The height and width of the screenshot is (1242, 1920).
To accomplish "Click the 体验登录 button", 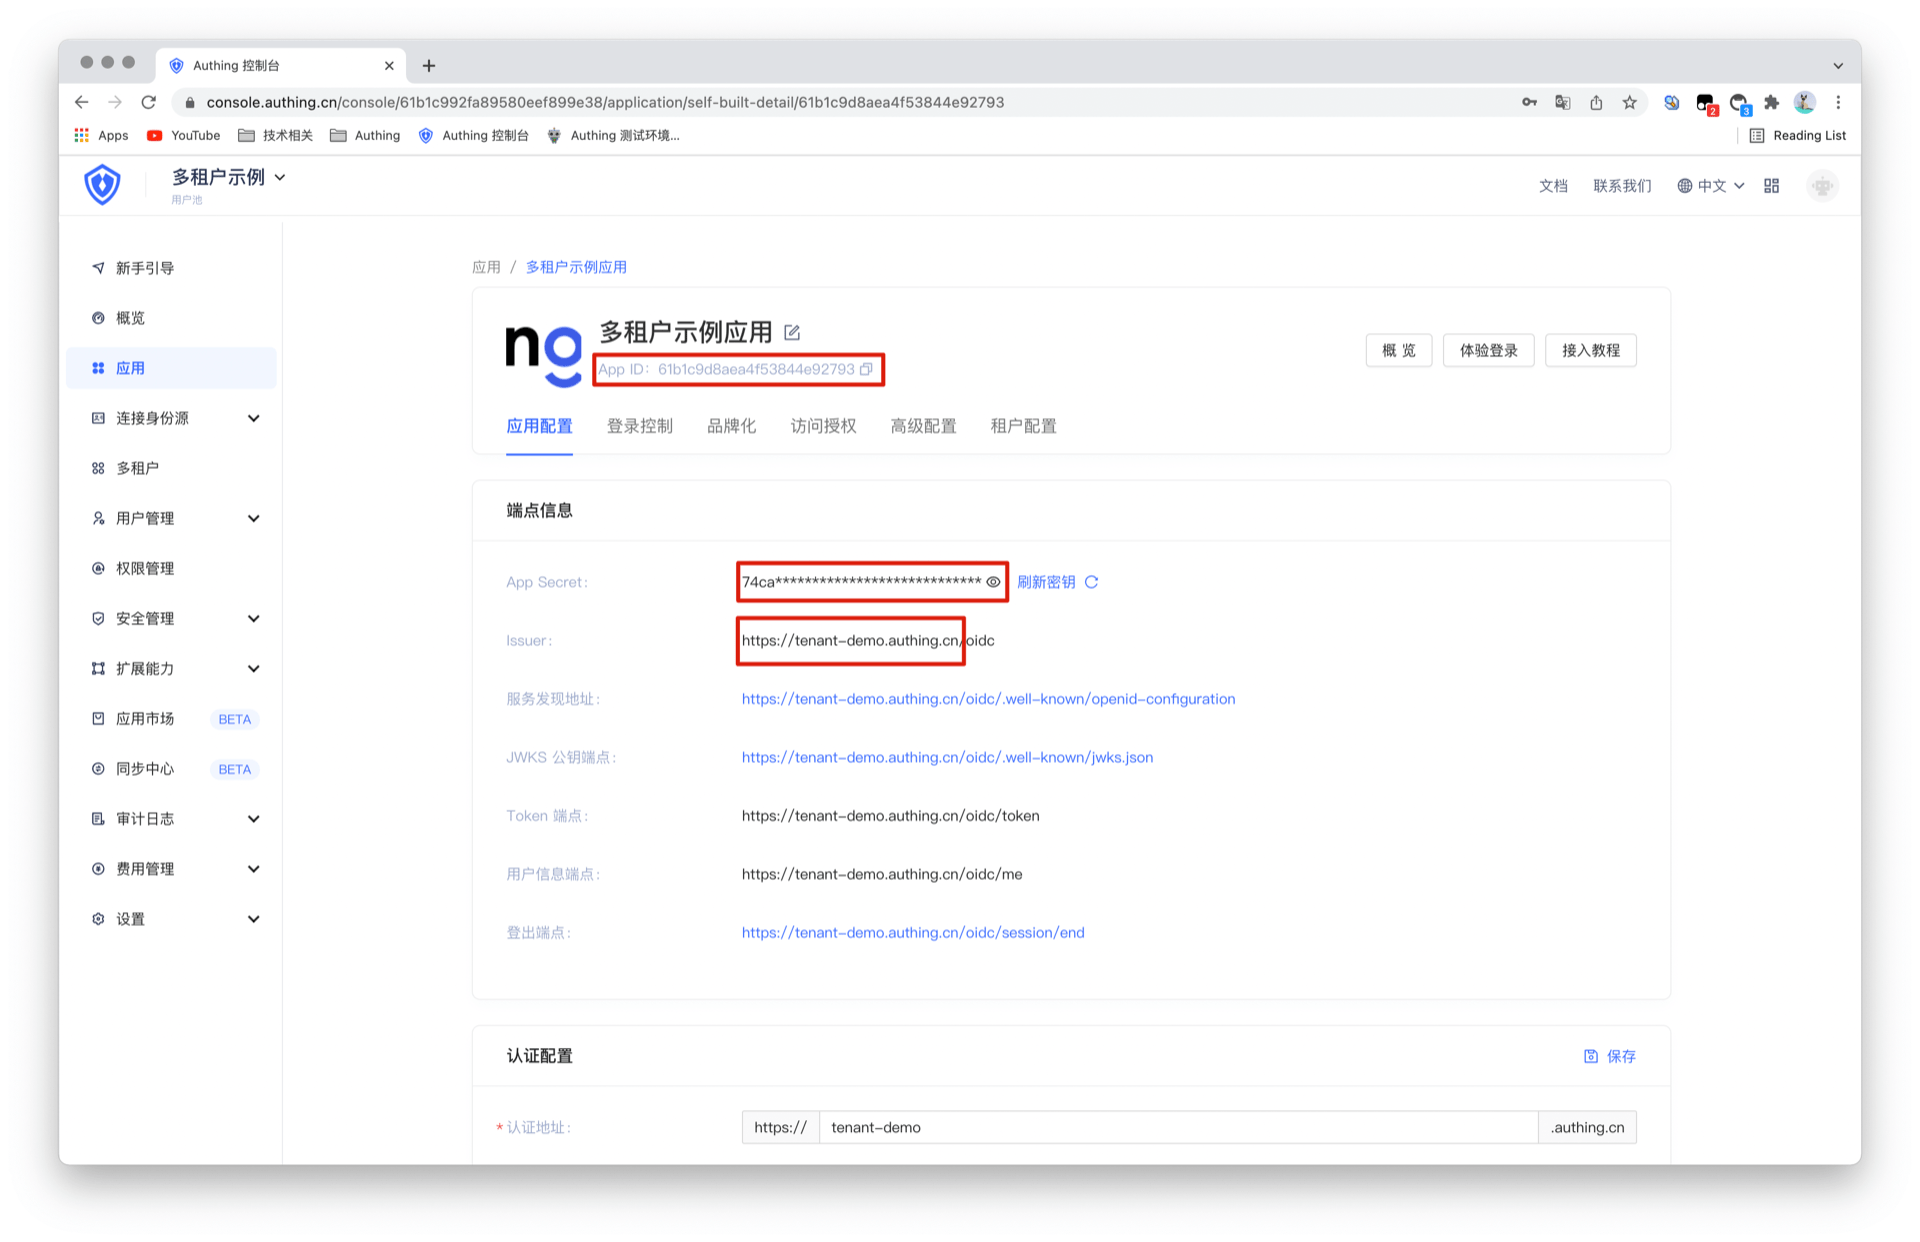I will (1488, 350).
